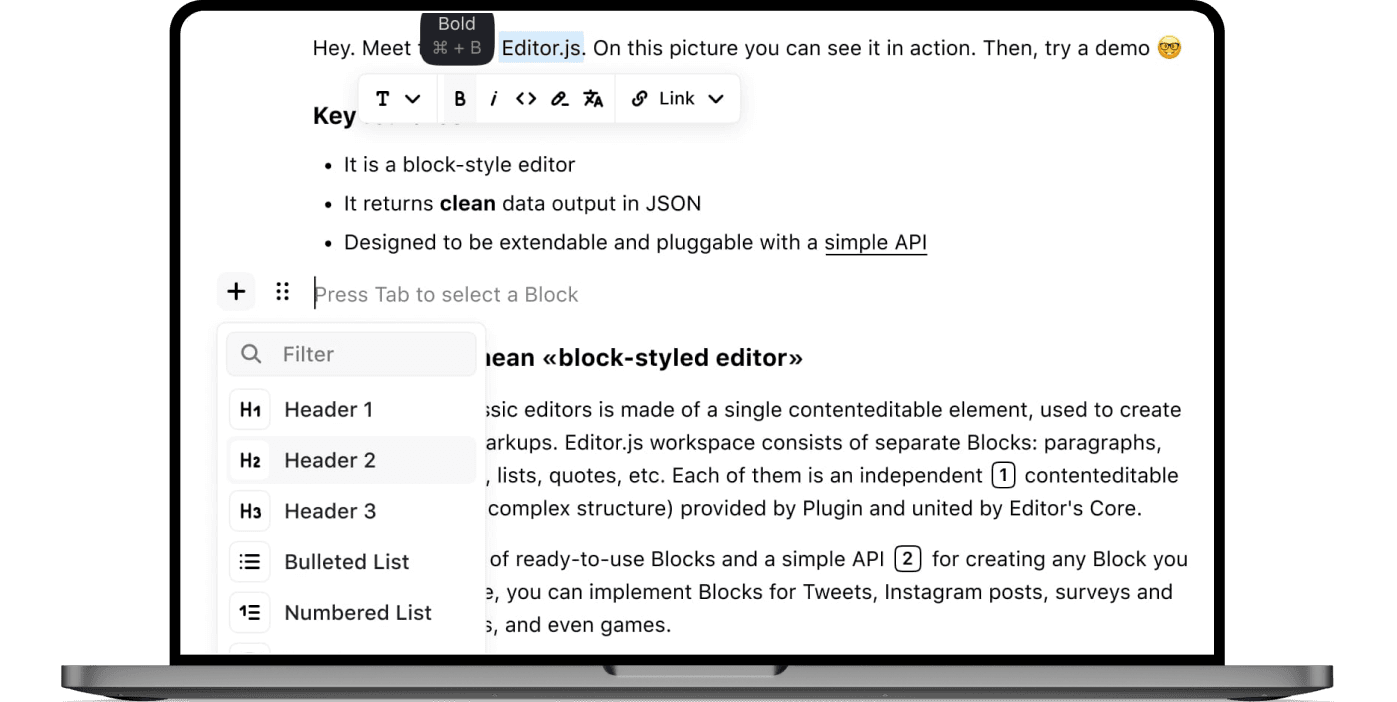This screenshot has width=1397, height=702.
Task: Click the chain link icon
Action: 640,99
